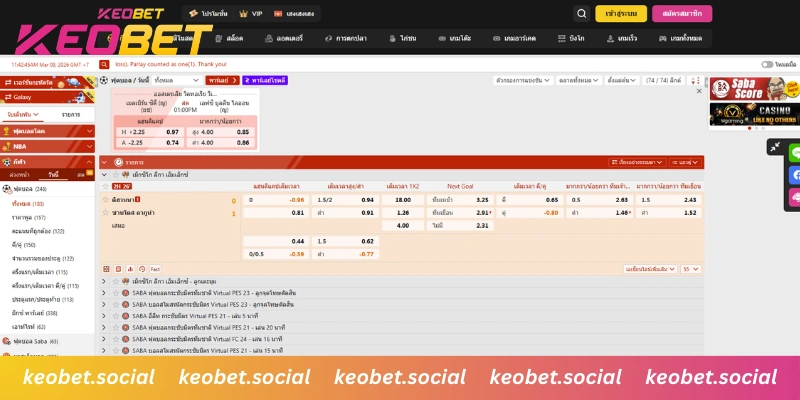The width and height of the screenshot is (800, 400).
Task: Open the Facebook icon on right sidebar
Action: tap(796, 175)
